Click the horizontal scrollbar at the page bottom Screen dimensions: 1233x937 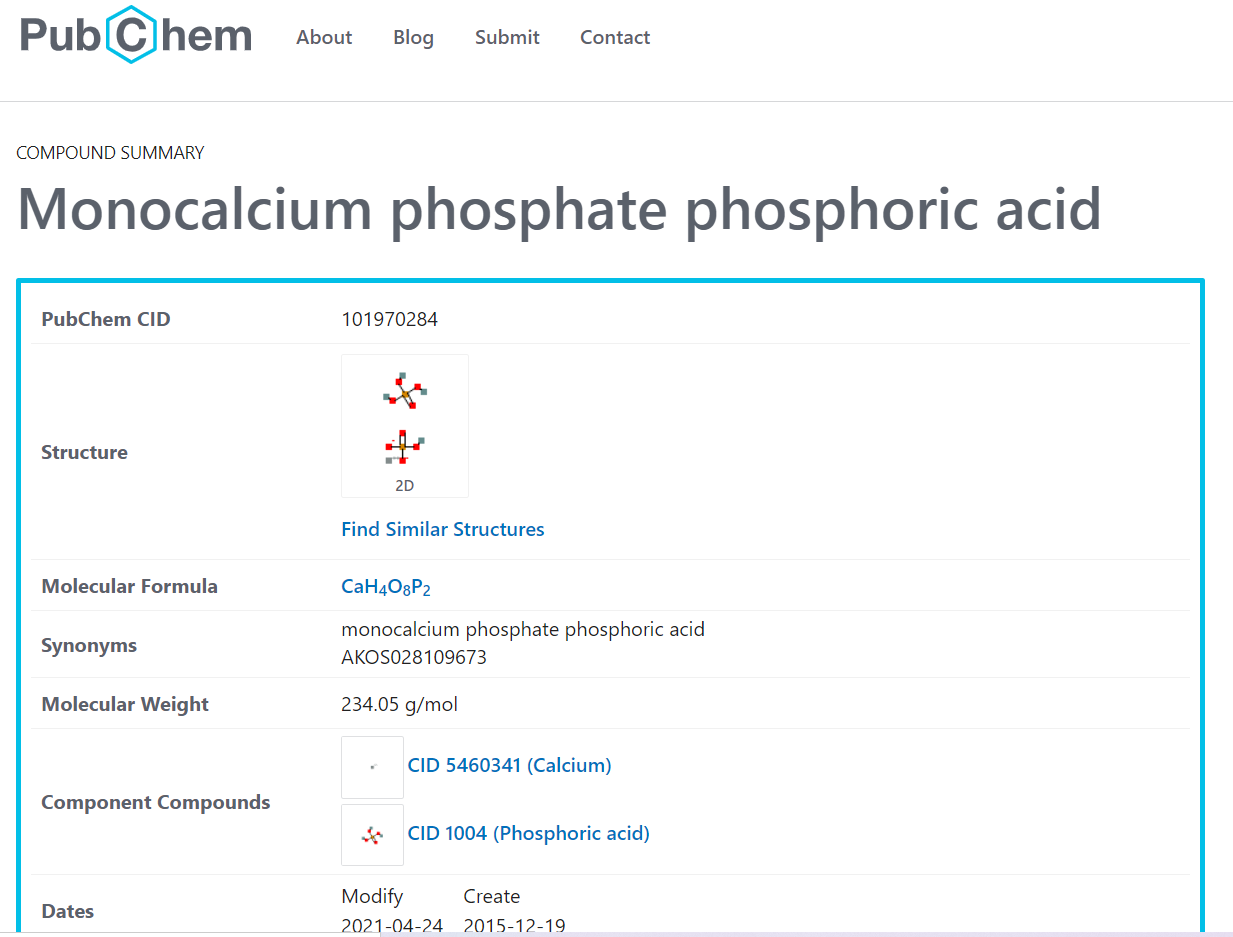(800, 934)
